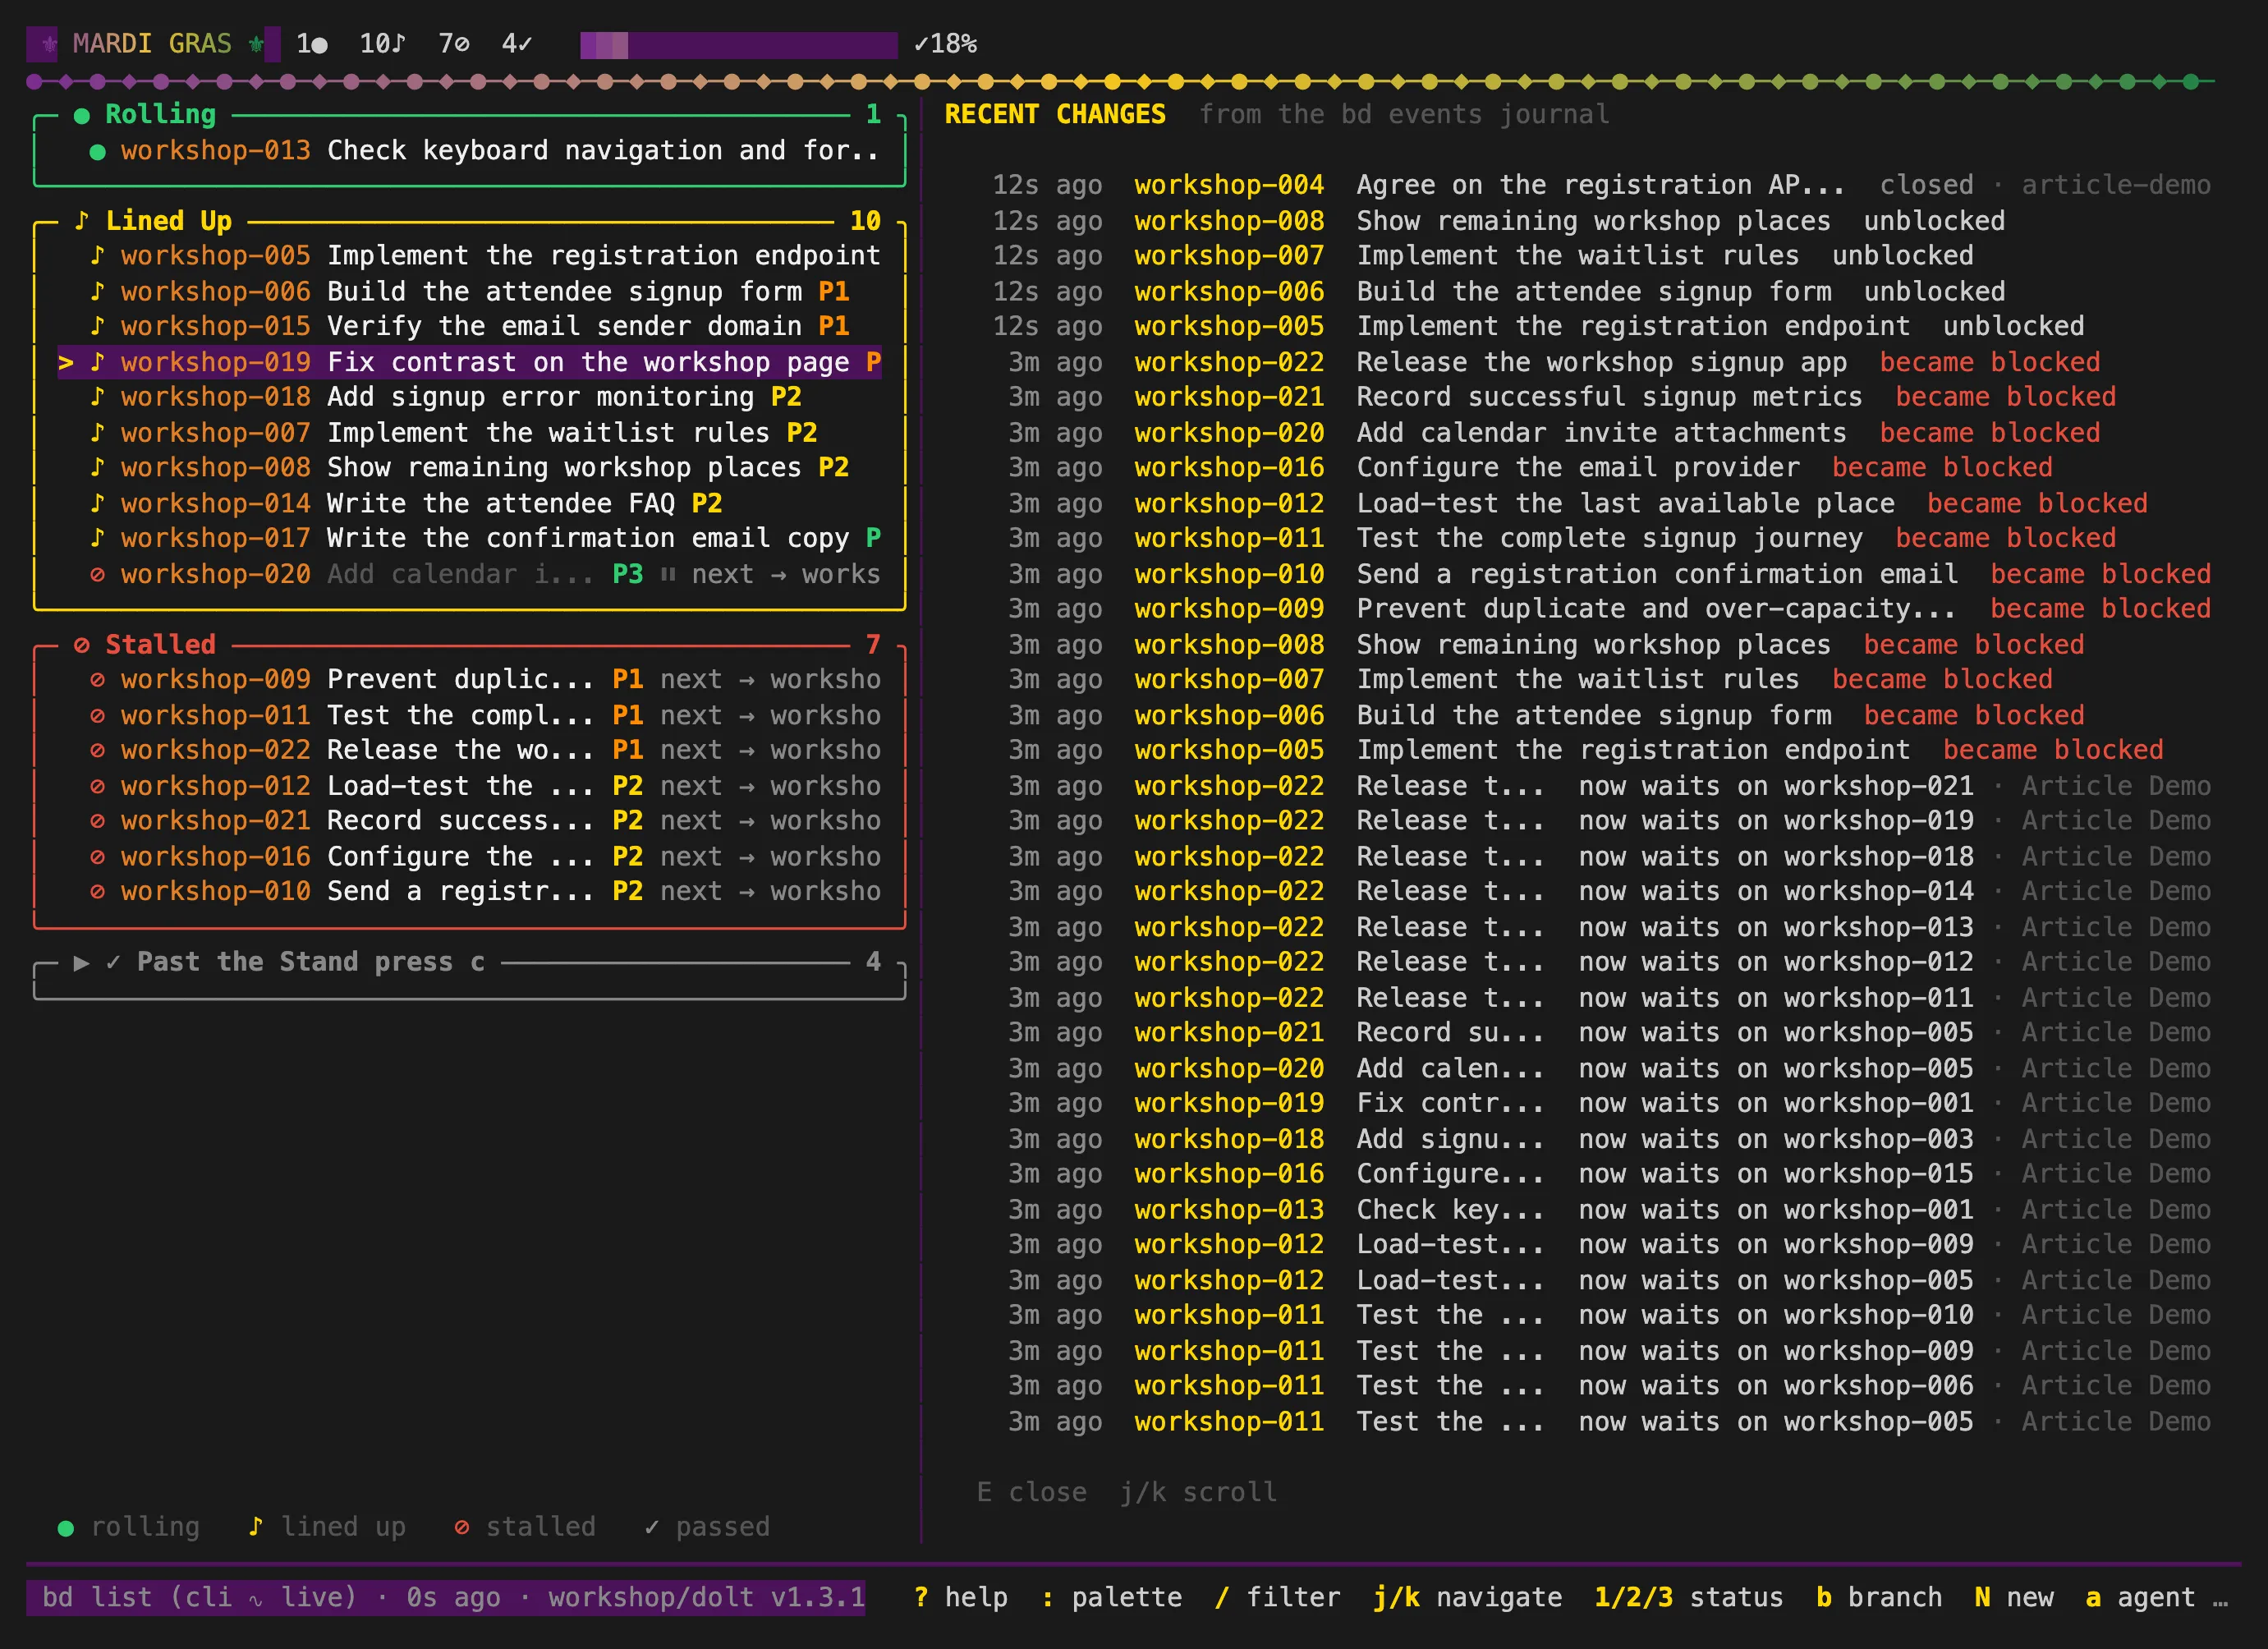This screenshot has height=1649, width=2268.
Task: Click the stalled legend icon at bottom
Action: point(462,1527)
